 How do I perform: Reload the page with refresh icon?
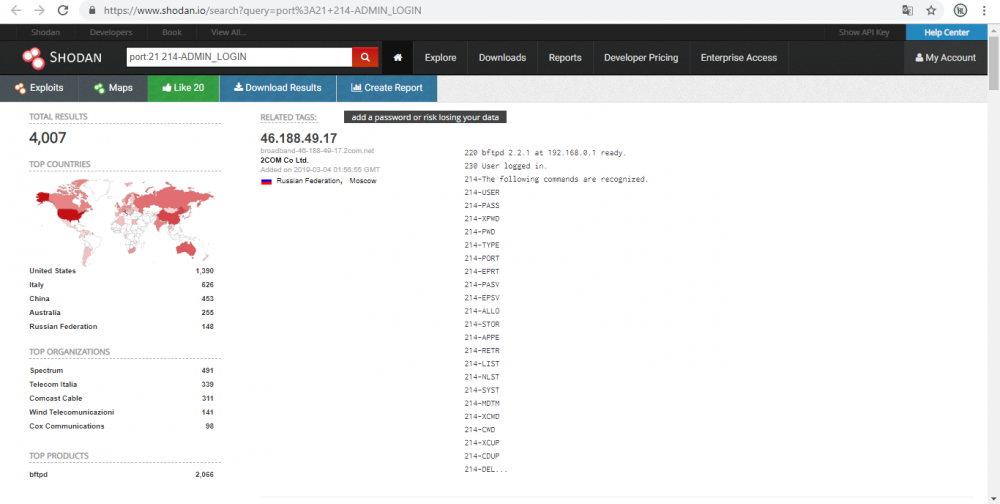pyautogui.click(x=62, y=10)
